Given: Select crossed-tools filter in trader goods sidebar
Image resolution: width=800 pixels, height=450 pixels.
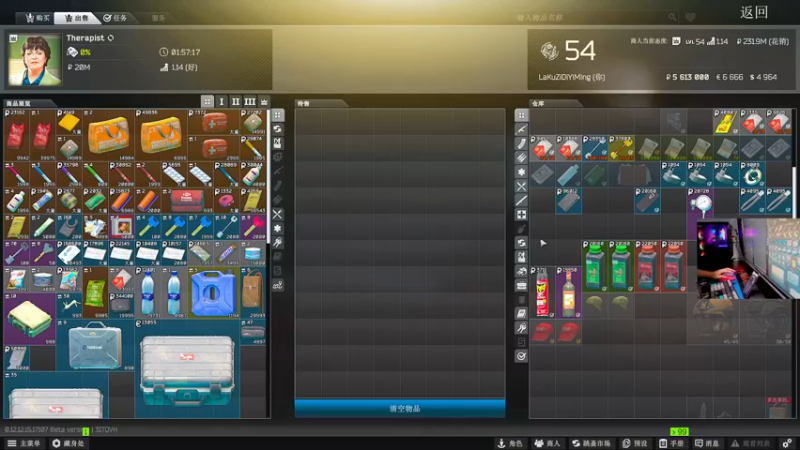Looking at the screenshot, I should coord(278,214).
